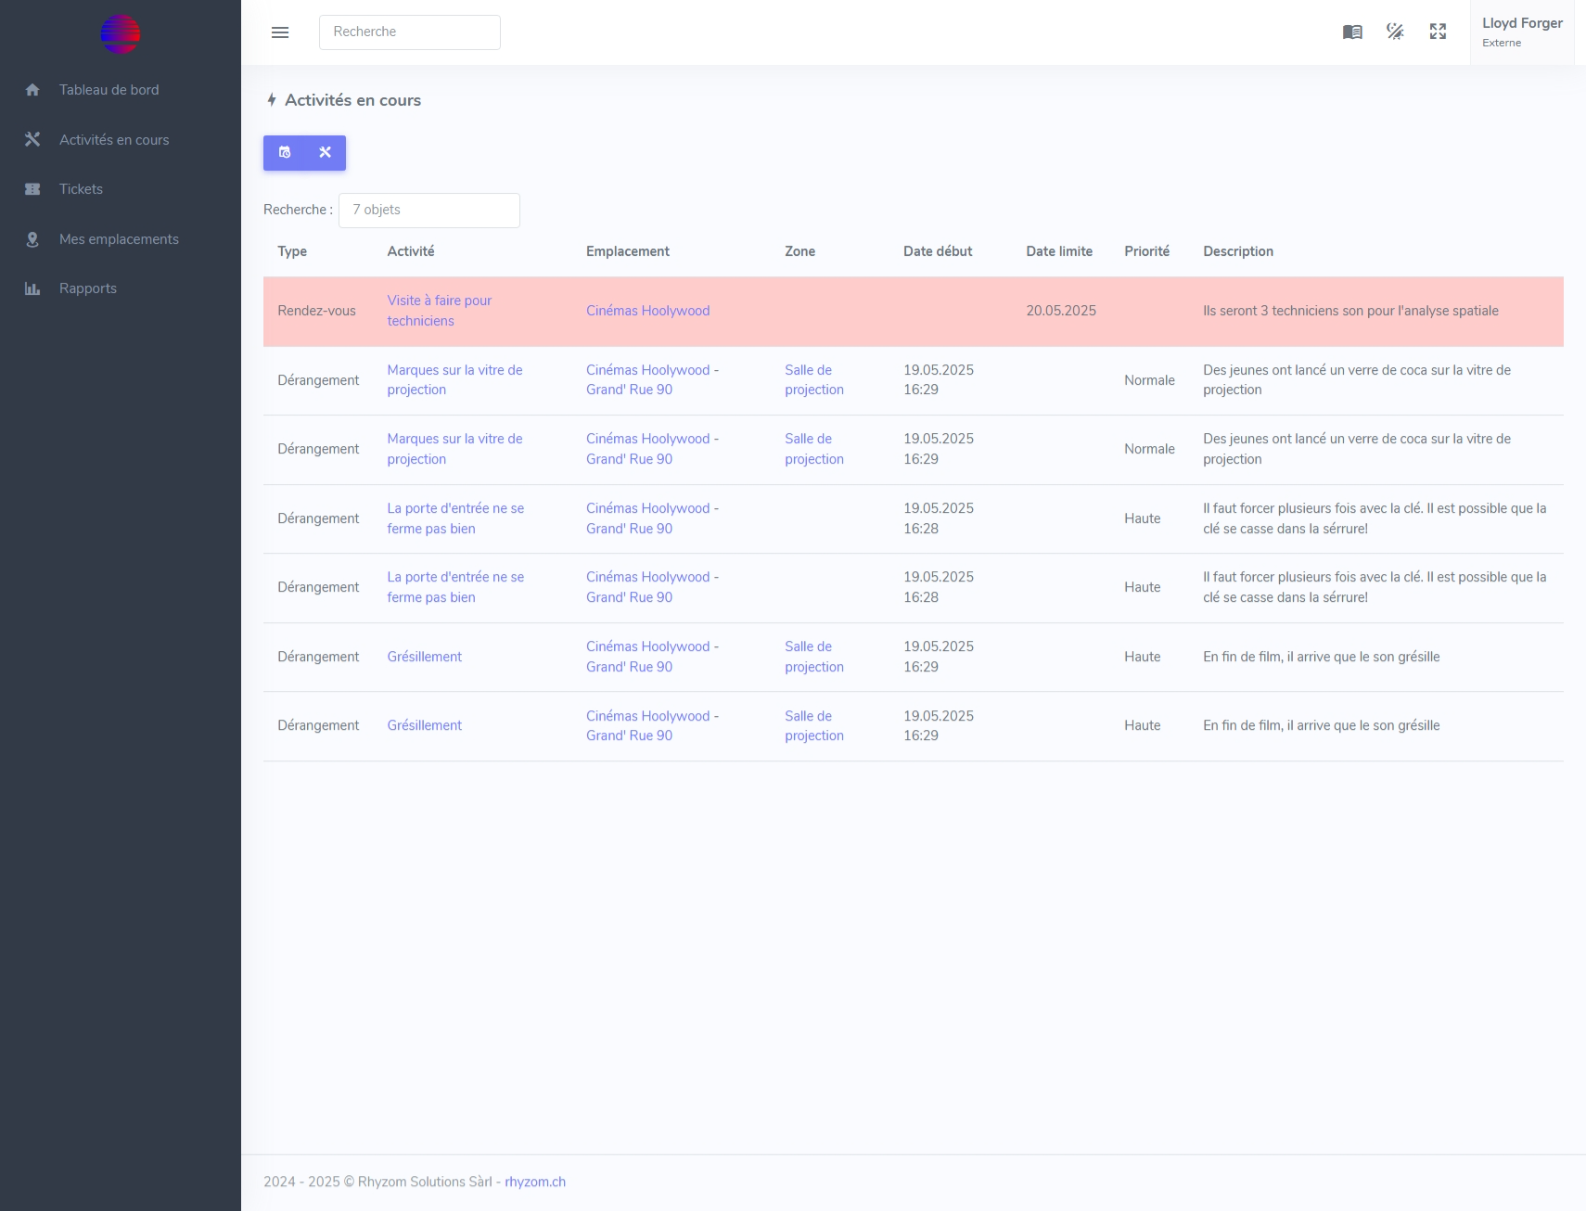
Task: Open Tickets in the sidebar
Action: coord(81,189)
